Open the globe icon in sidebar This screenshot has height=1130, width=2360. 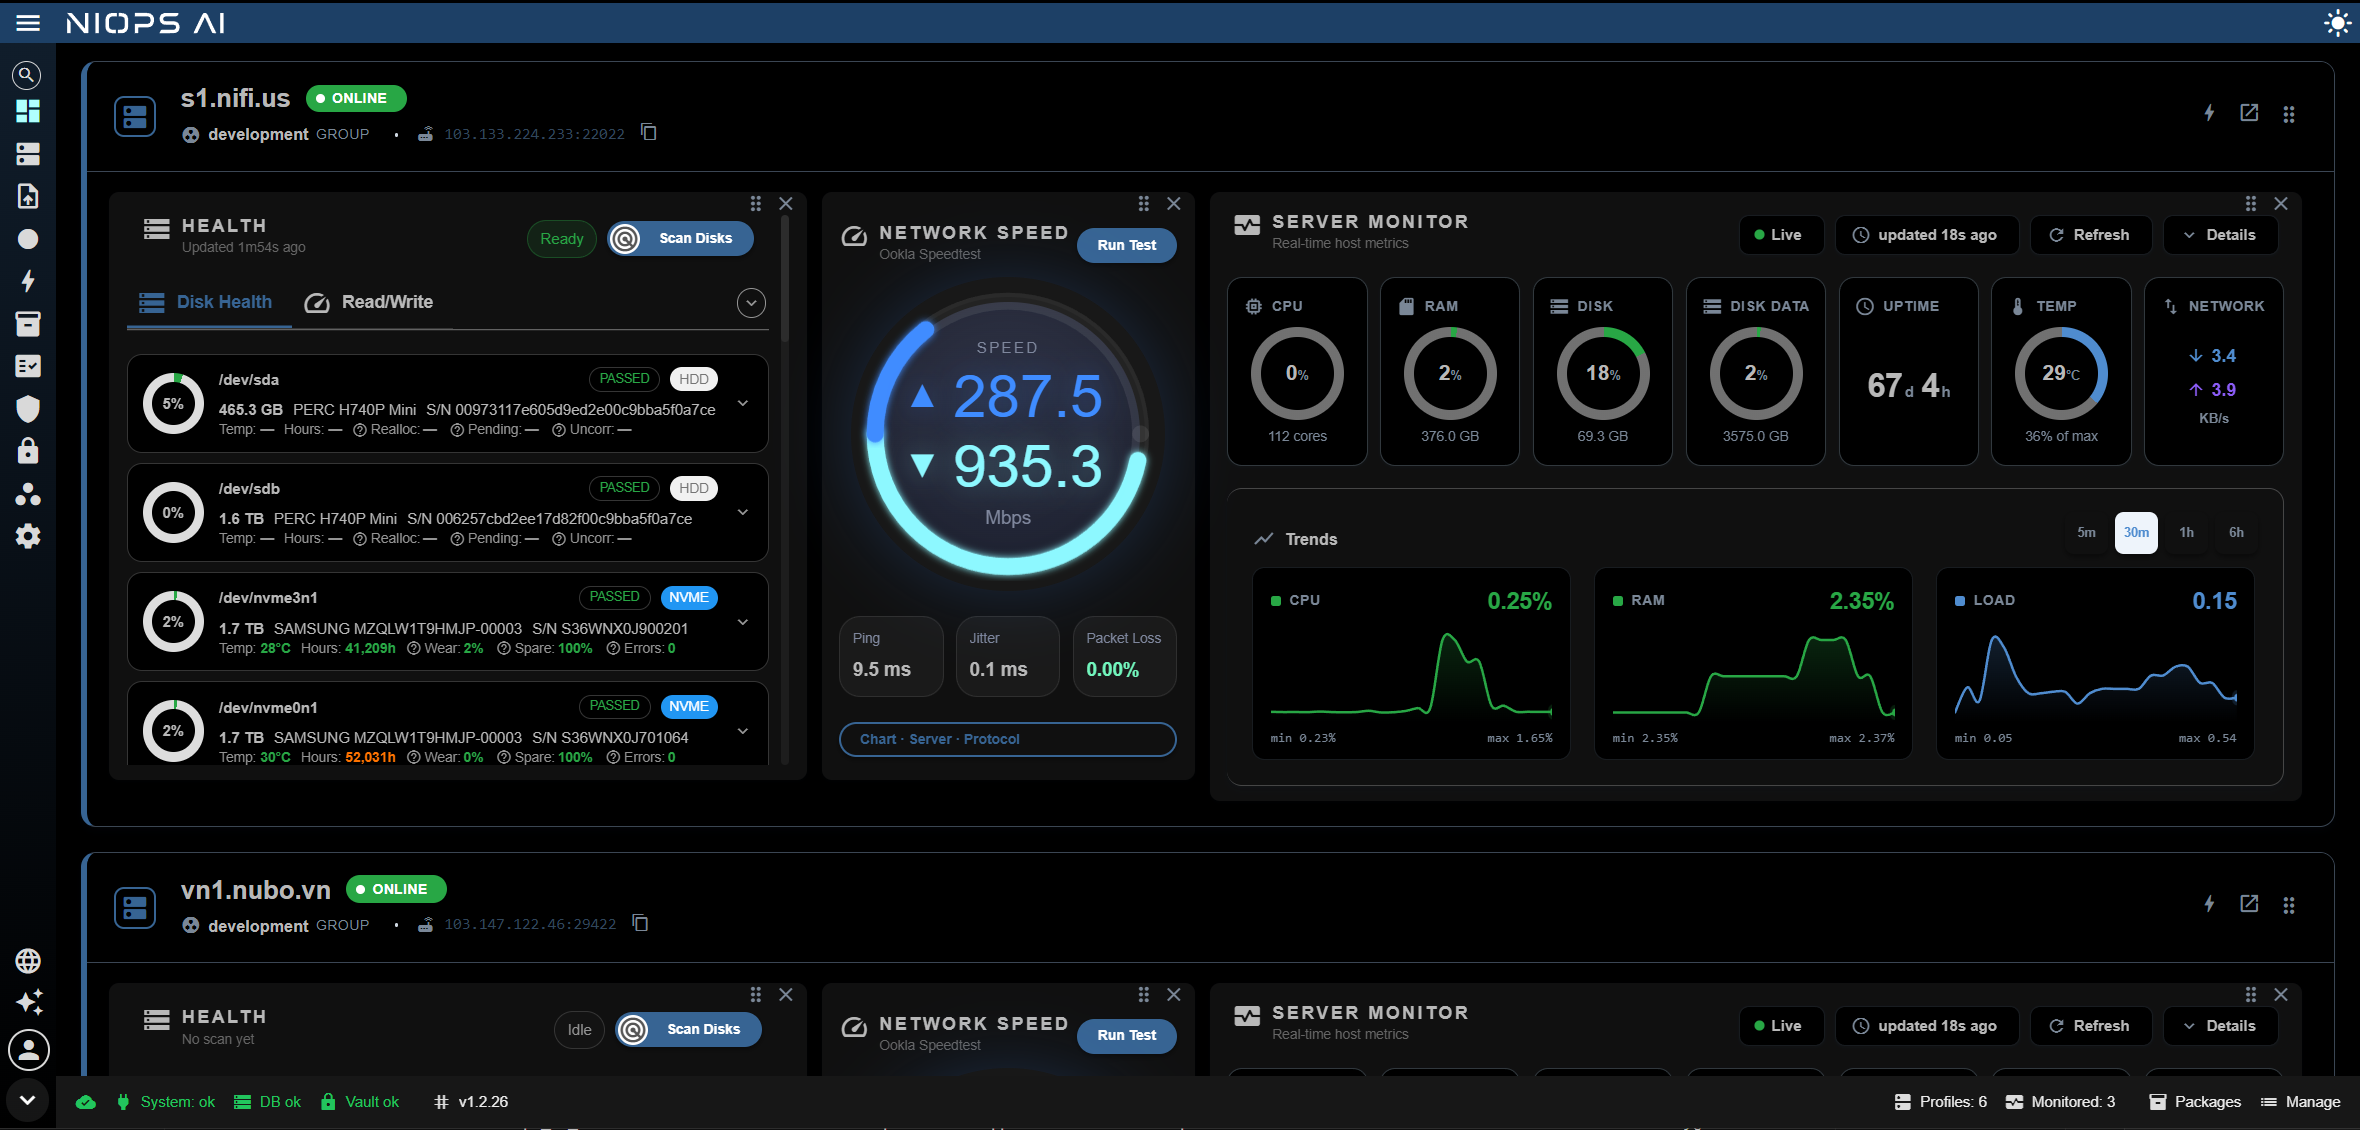click(x=28, y=961)
